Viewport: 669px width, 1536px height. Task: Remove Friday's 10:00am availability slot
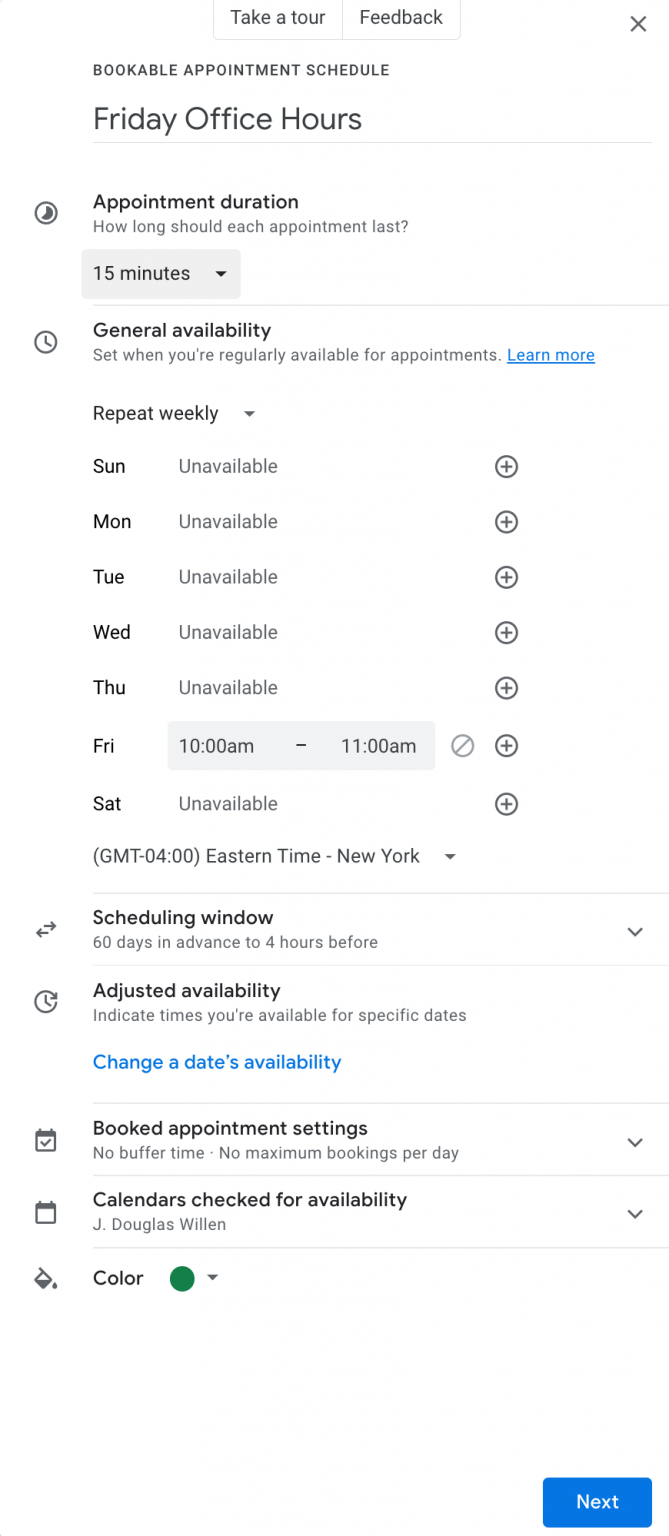click(x=462, y=745)
